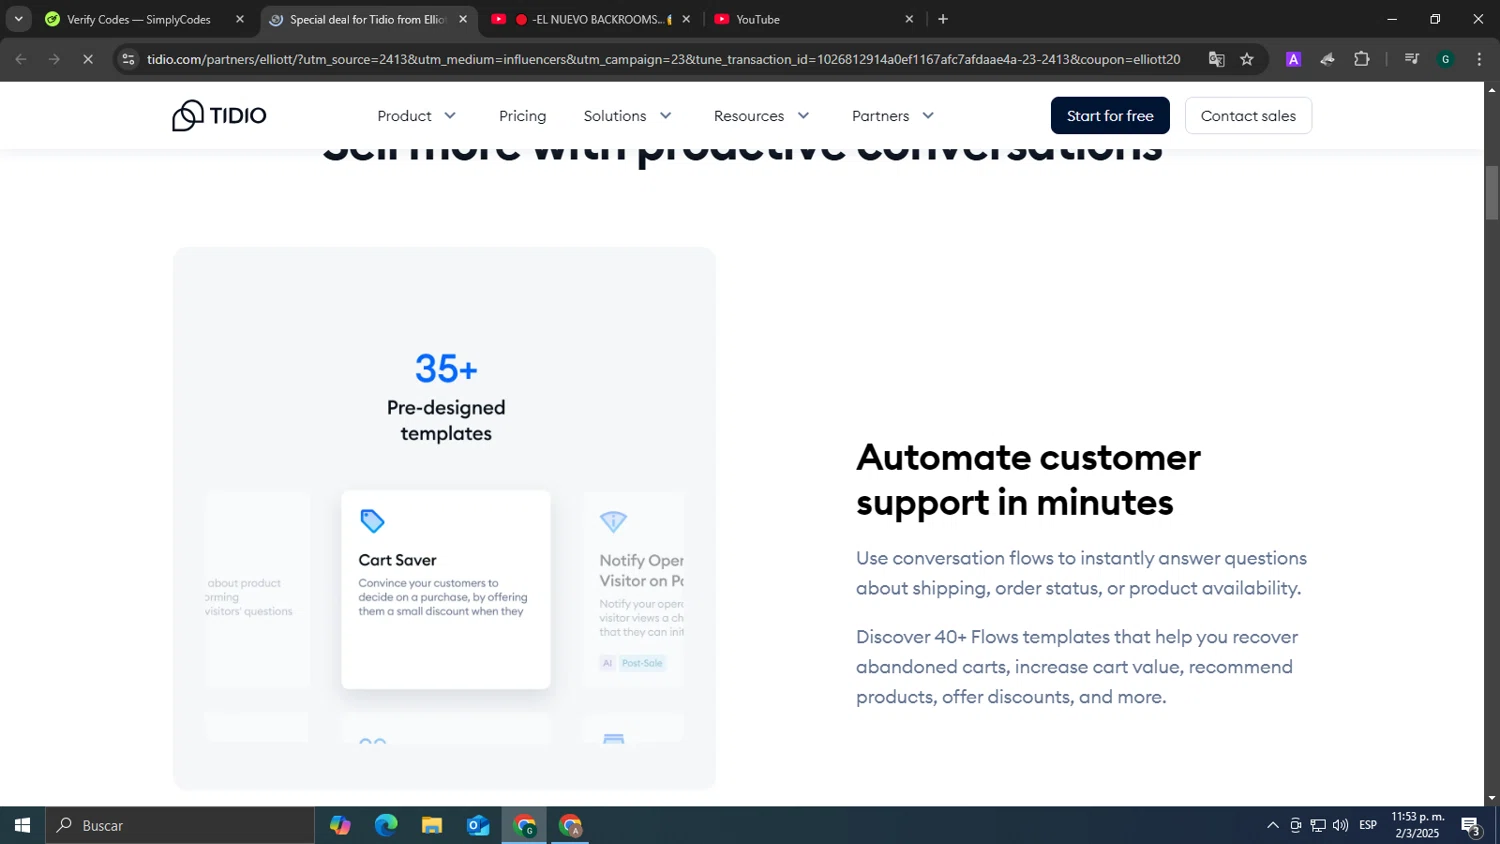
Task: Close the Verify Codes tab
Action: coord(240,19)
